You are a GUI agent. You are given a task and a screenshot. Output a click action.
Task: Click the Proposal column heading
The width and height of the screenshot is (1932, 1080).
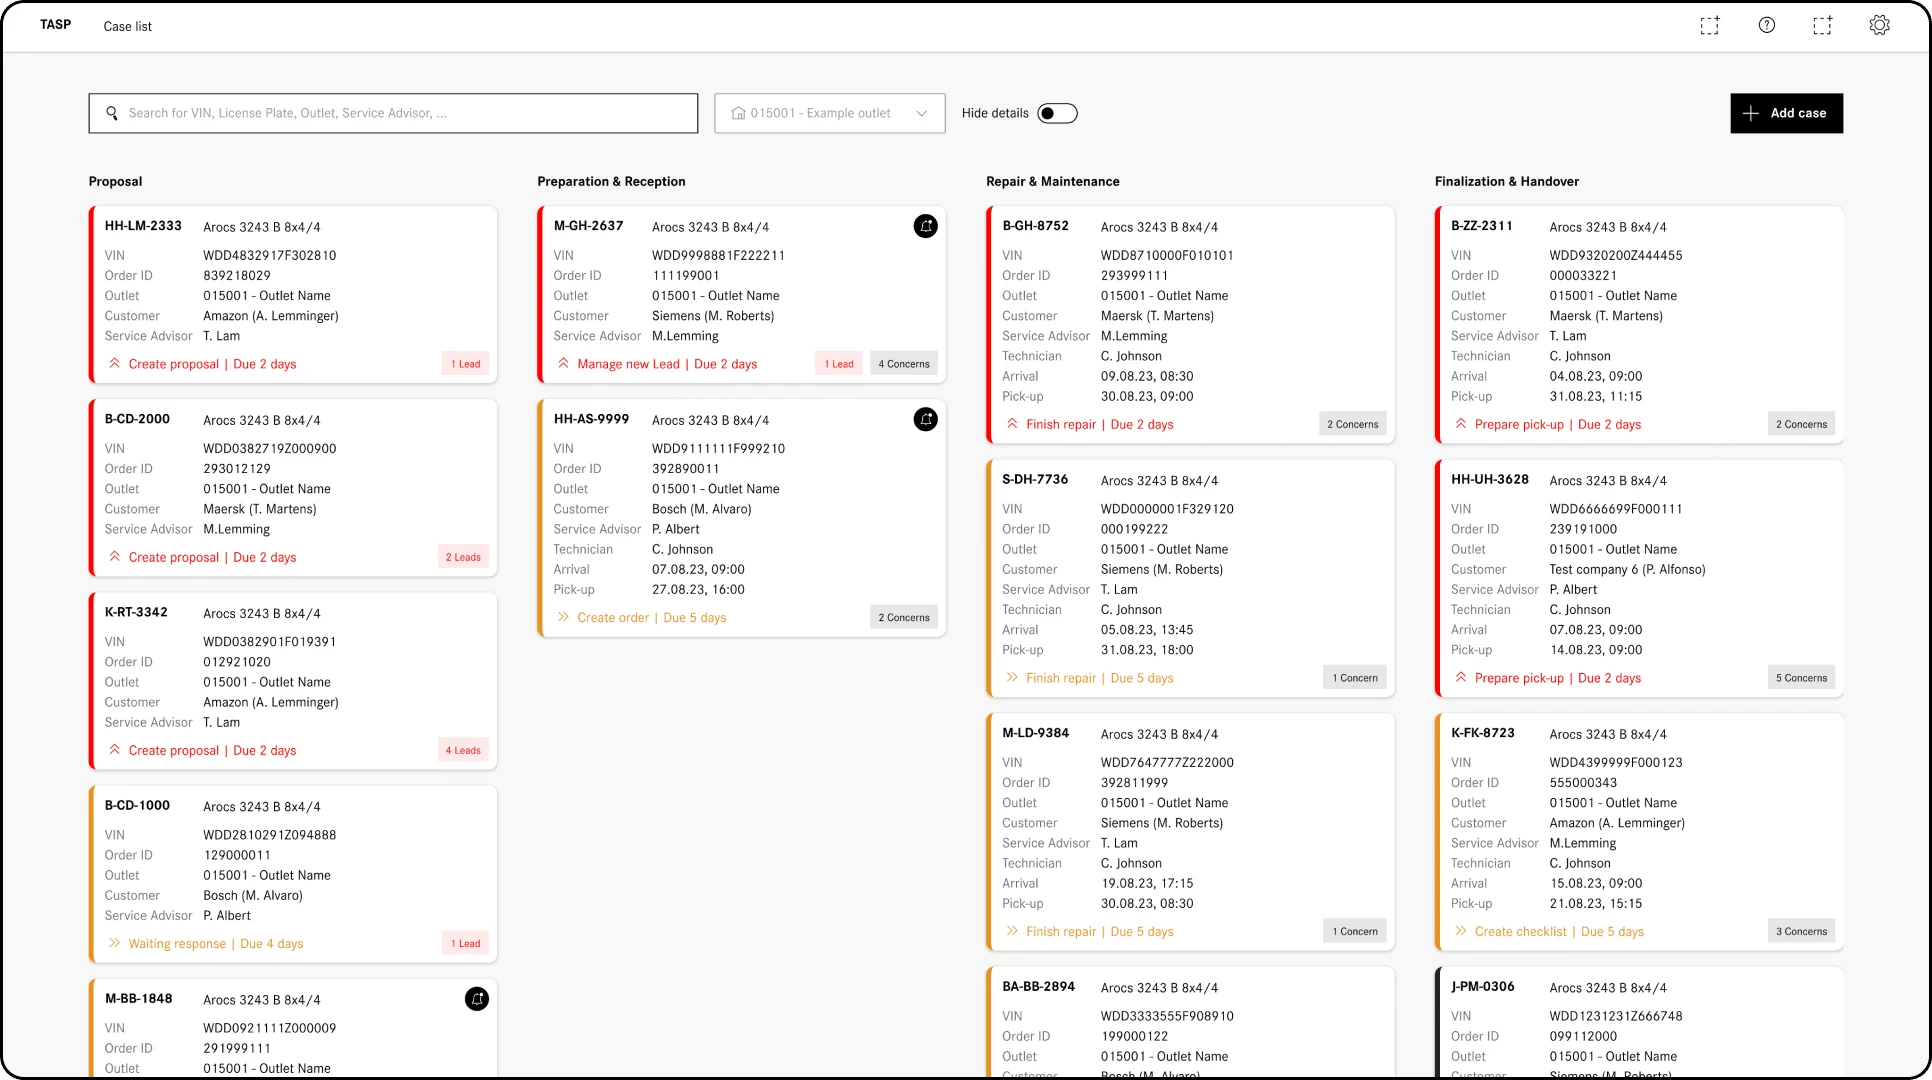(115, 181)
